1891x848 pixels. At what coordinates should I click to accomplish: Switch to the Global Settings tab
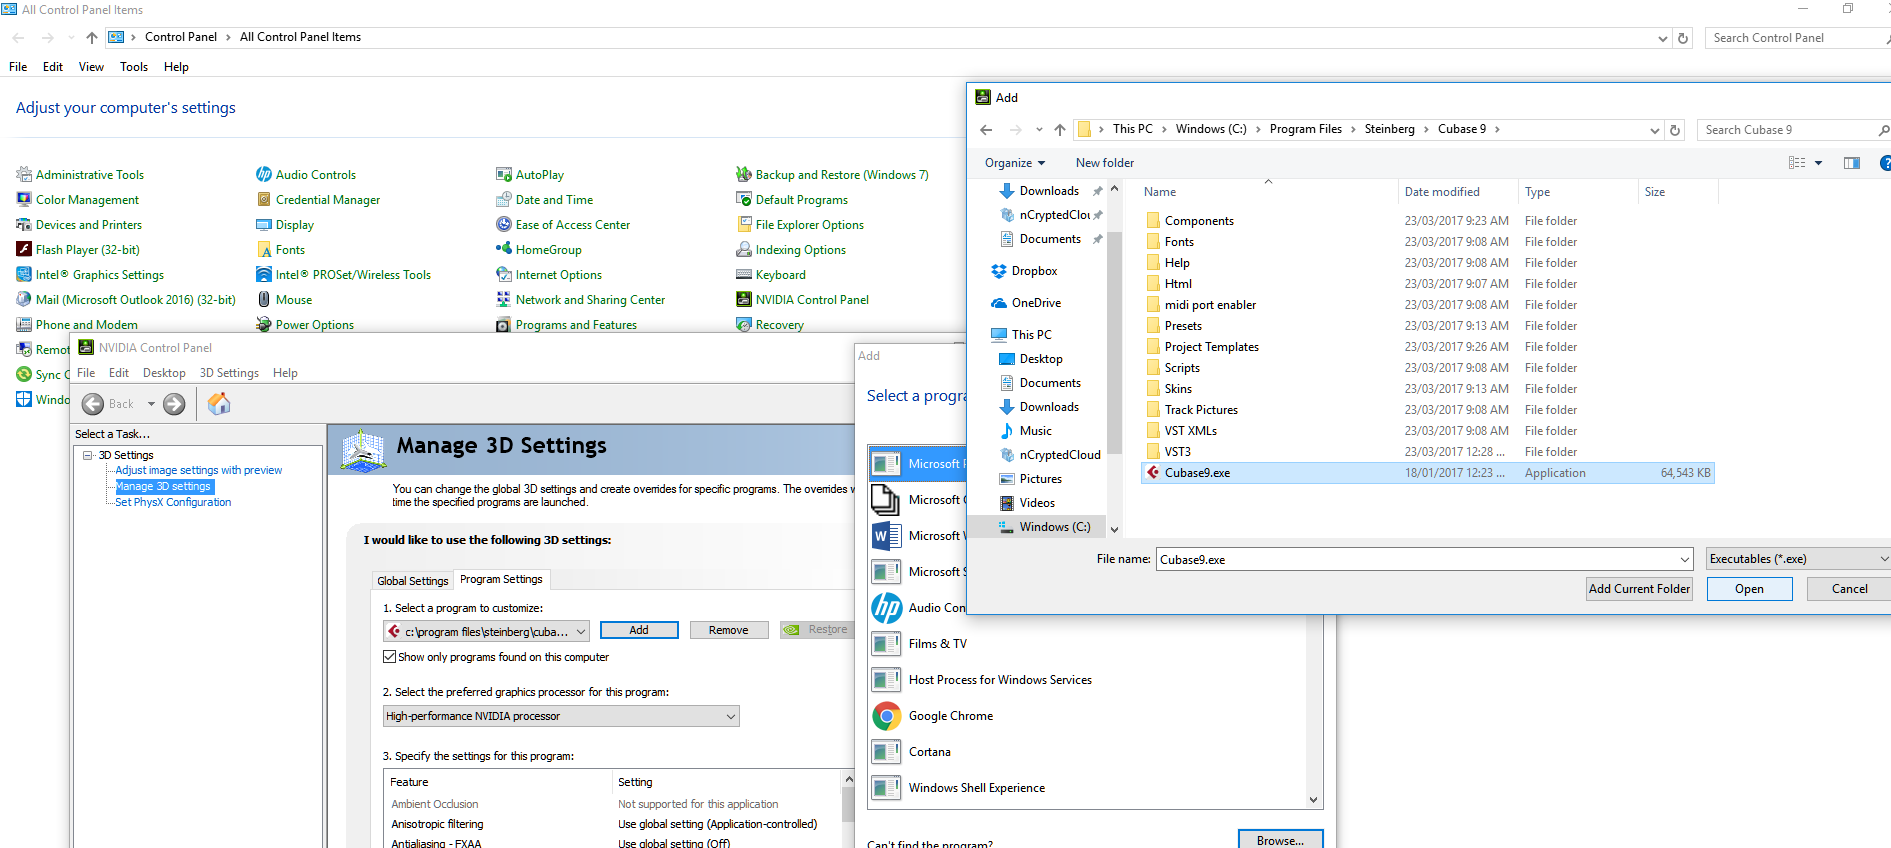(412, 581)
